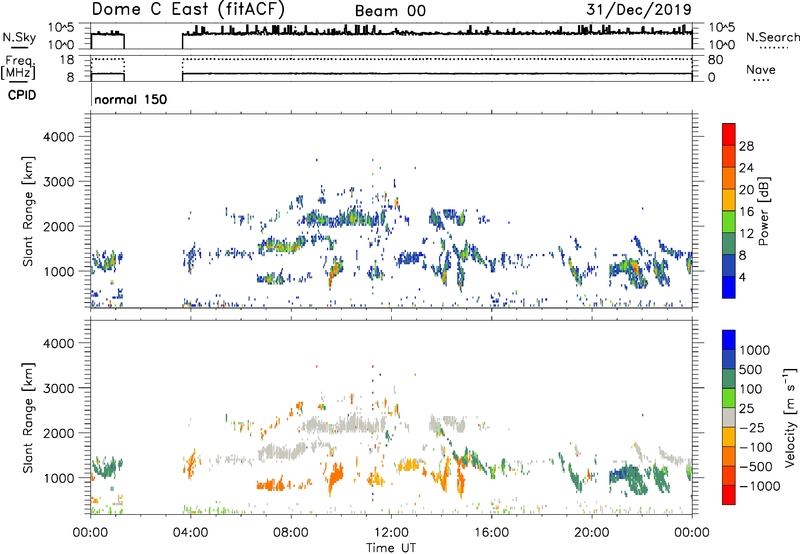Click the "16" value on the Power colorbar
The image size is (800, 554).
[746, 212]
